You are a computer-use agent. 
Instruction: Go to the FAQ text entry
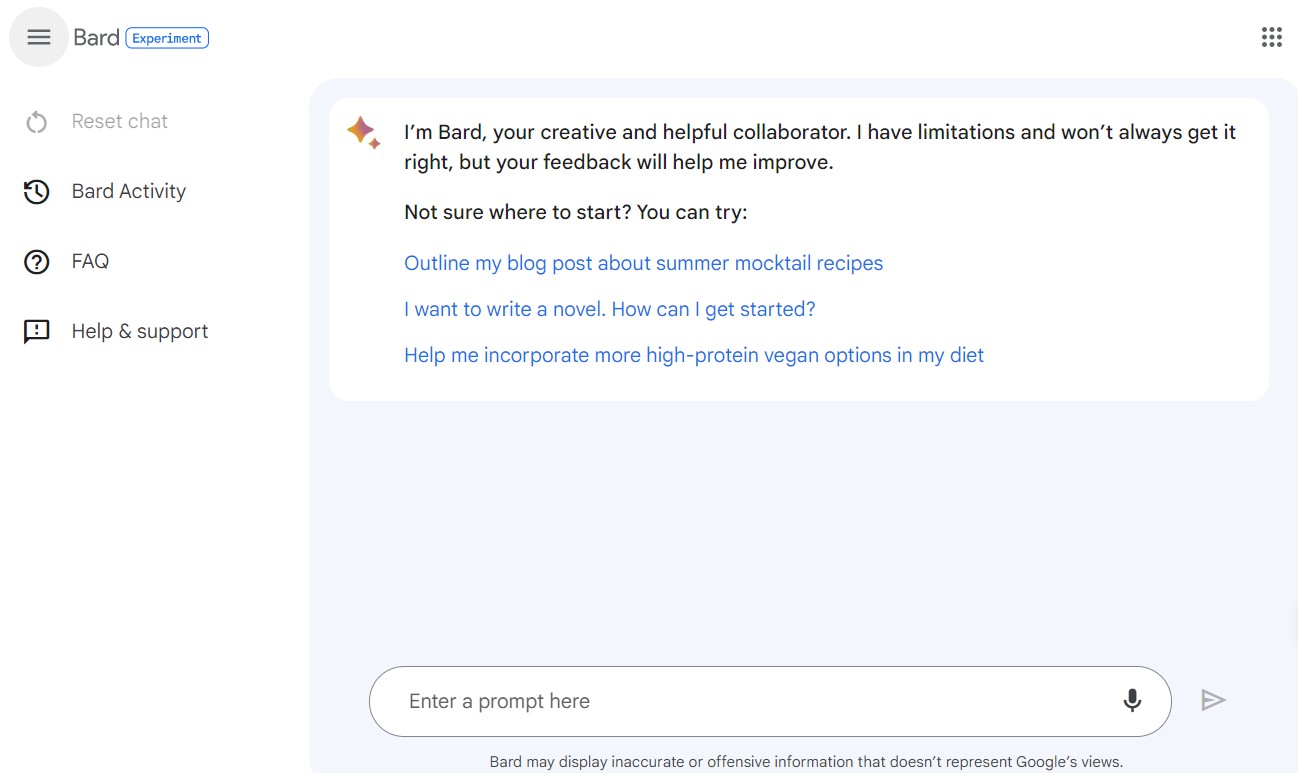click(x=90, y=262)
